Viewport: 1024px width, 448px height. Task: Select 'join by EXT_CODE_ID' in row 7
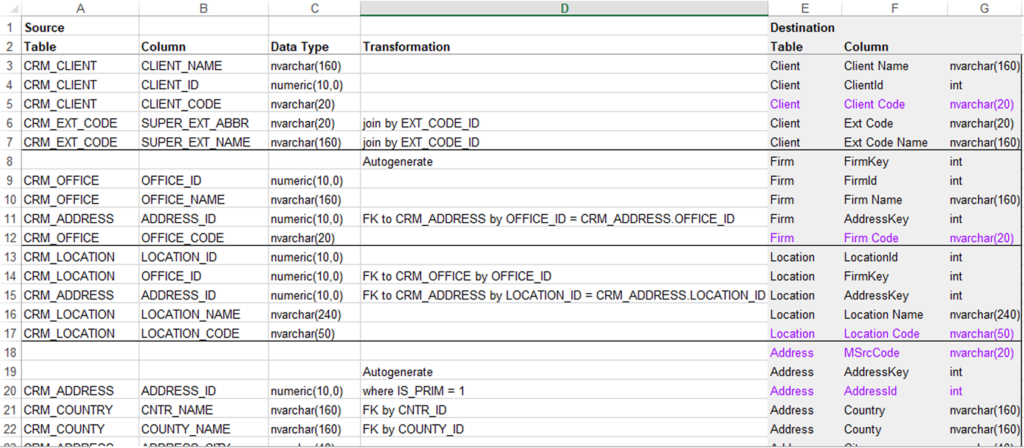click(x=564, y=142)
